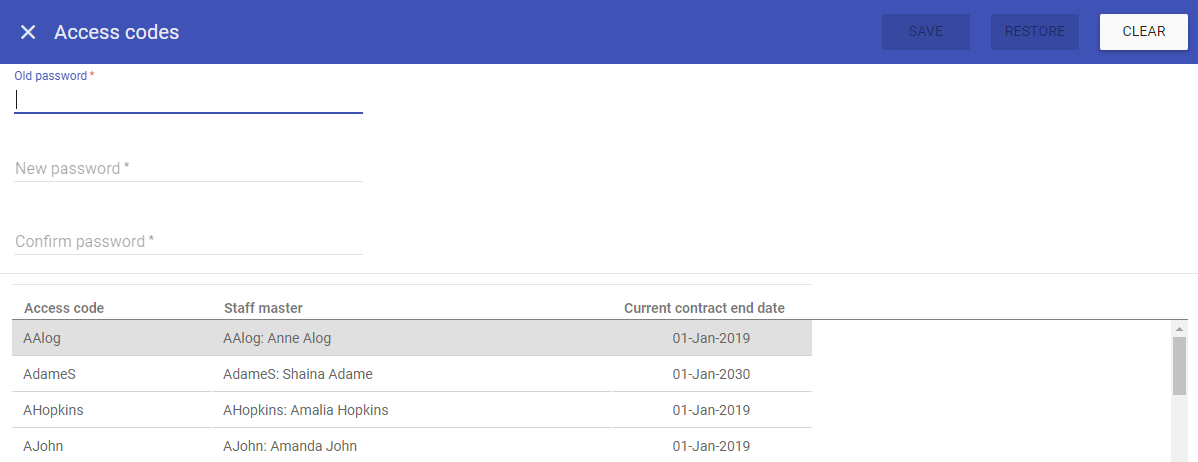Select the Confirm password field
Image resolution: width=1198 pixels, height=462 pixels.
(188, 242)
